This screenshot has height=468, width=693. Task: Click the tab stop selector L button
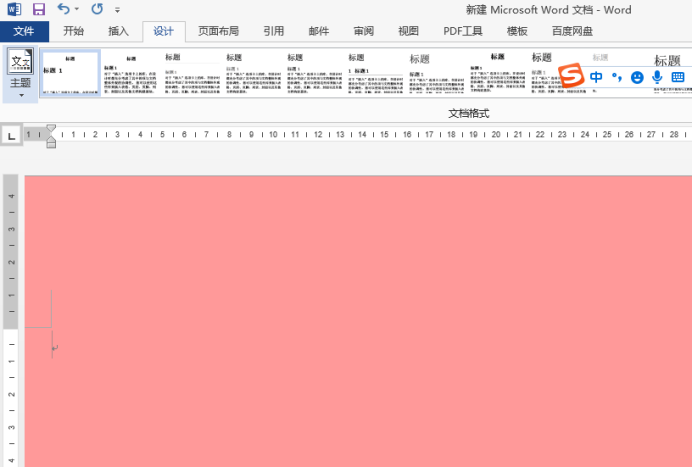pos(11,135)
